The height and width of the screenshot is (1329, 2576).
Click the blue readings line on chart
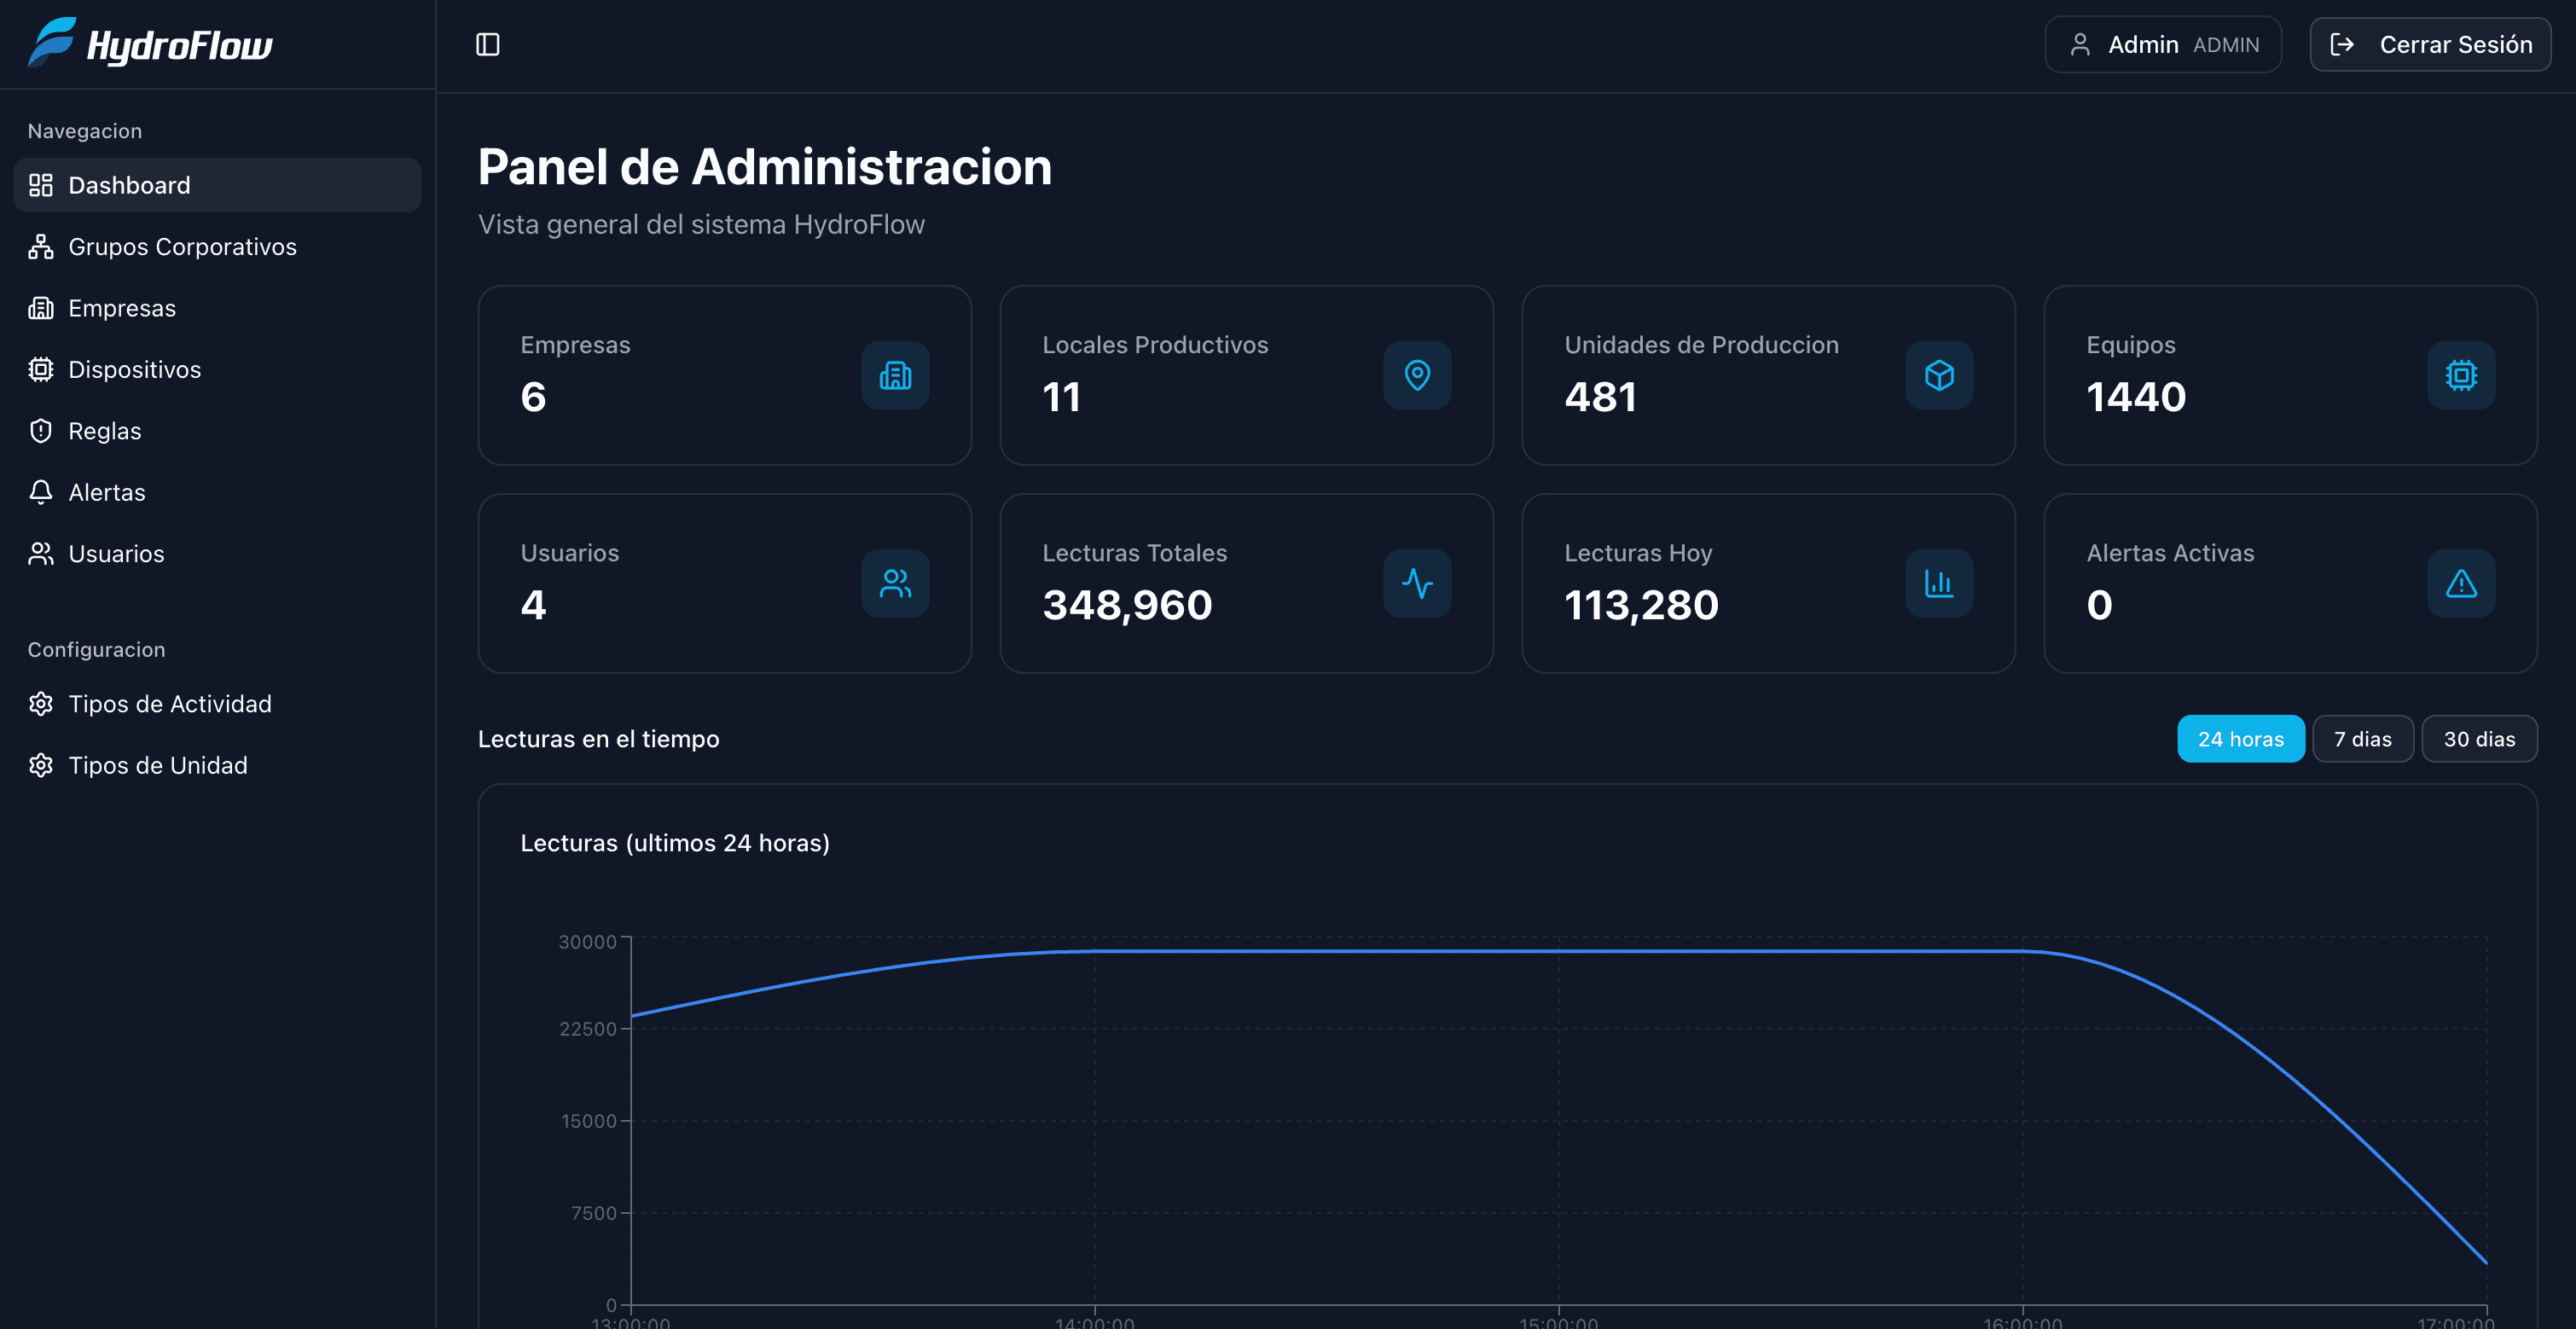(x=1558, y=951)
